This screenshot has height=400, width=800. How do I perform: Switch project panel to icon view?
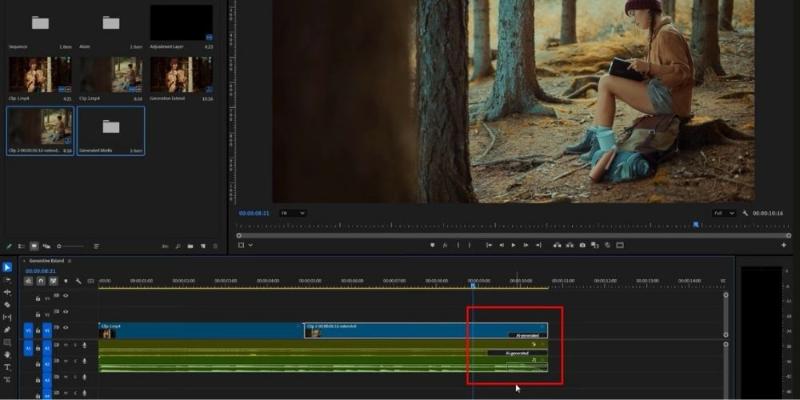click(33, 245)
